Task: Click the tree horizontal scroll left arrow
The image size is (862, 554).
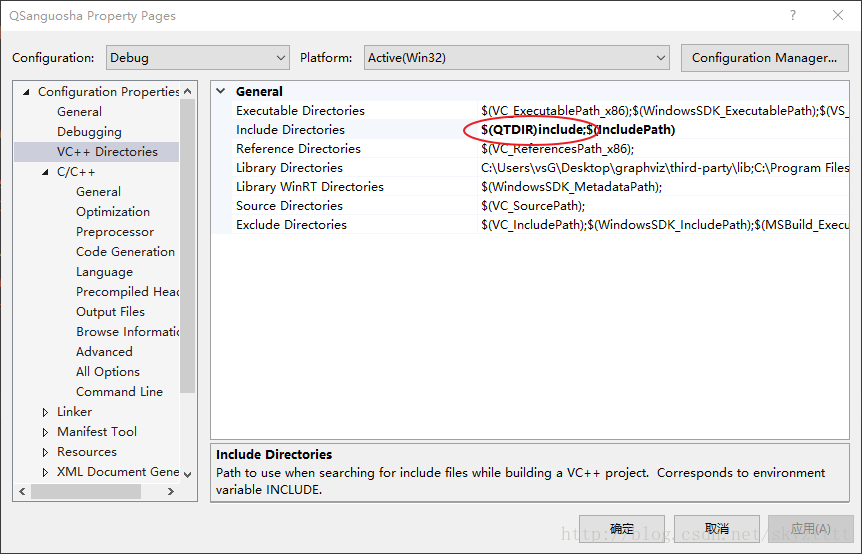Action: [x=22, y=491]
